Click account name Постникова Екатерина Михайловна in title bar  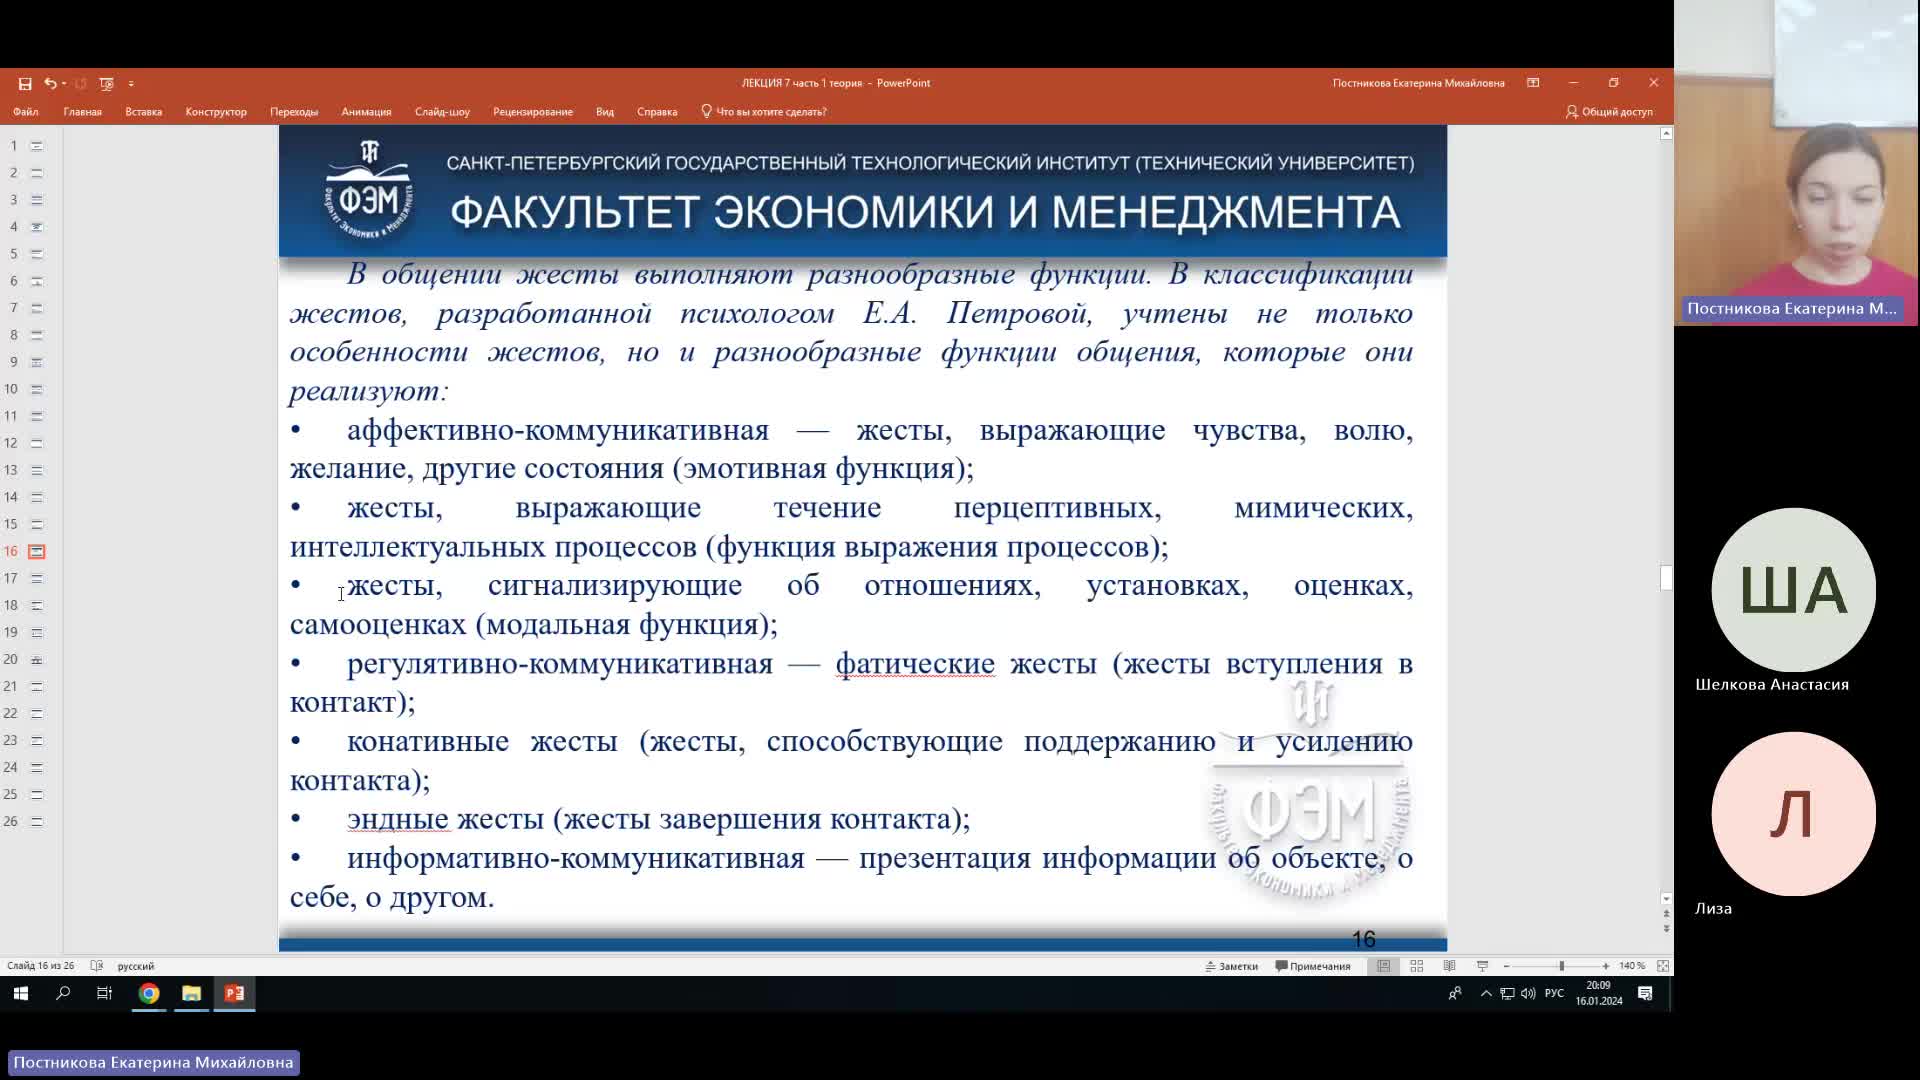pyautogui.click(x=1418, y=83)
